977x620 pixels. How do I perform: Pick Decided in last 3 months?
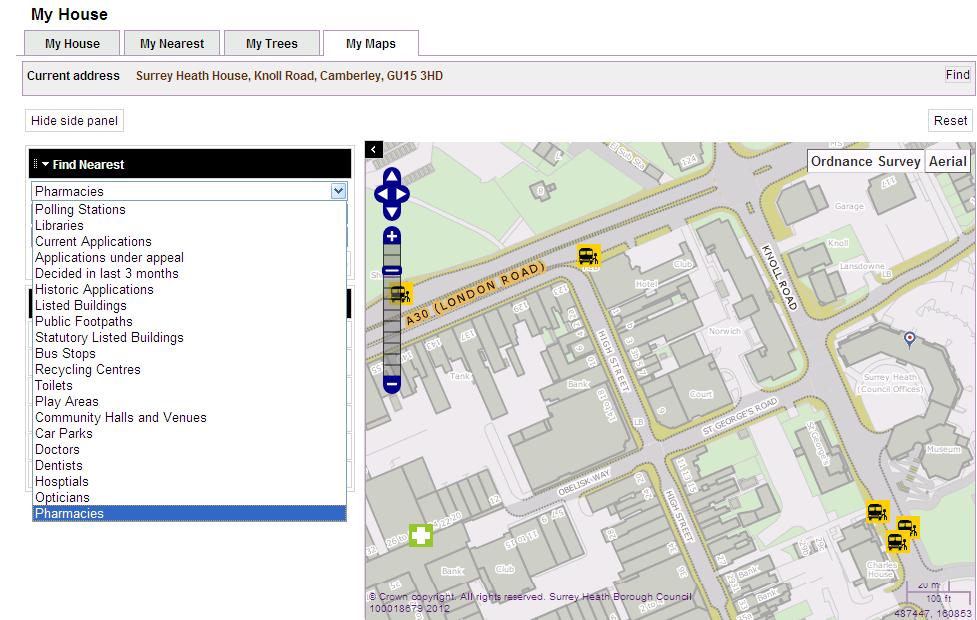tap(189, 274)
